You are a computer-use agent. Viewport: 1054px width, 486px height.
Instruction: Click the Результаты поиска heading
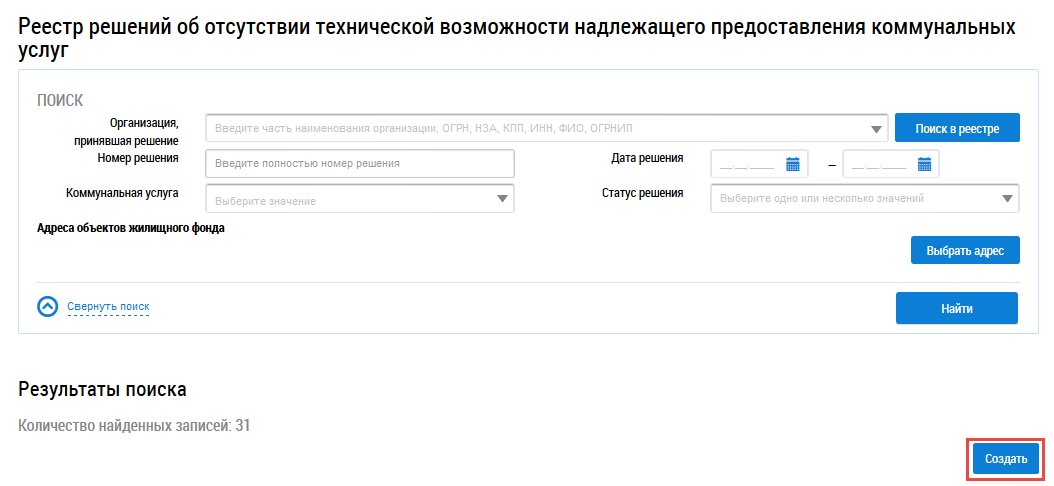pos(102,389)
